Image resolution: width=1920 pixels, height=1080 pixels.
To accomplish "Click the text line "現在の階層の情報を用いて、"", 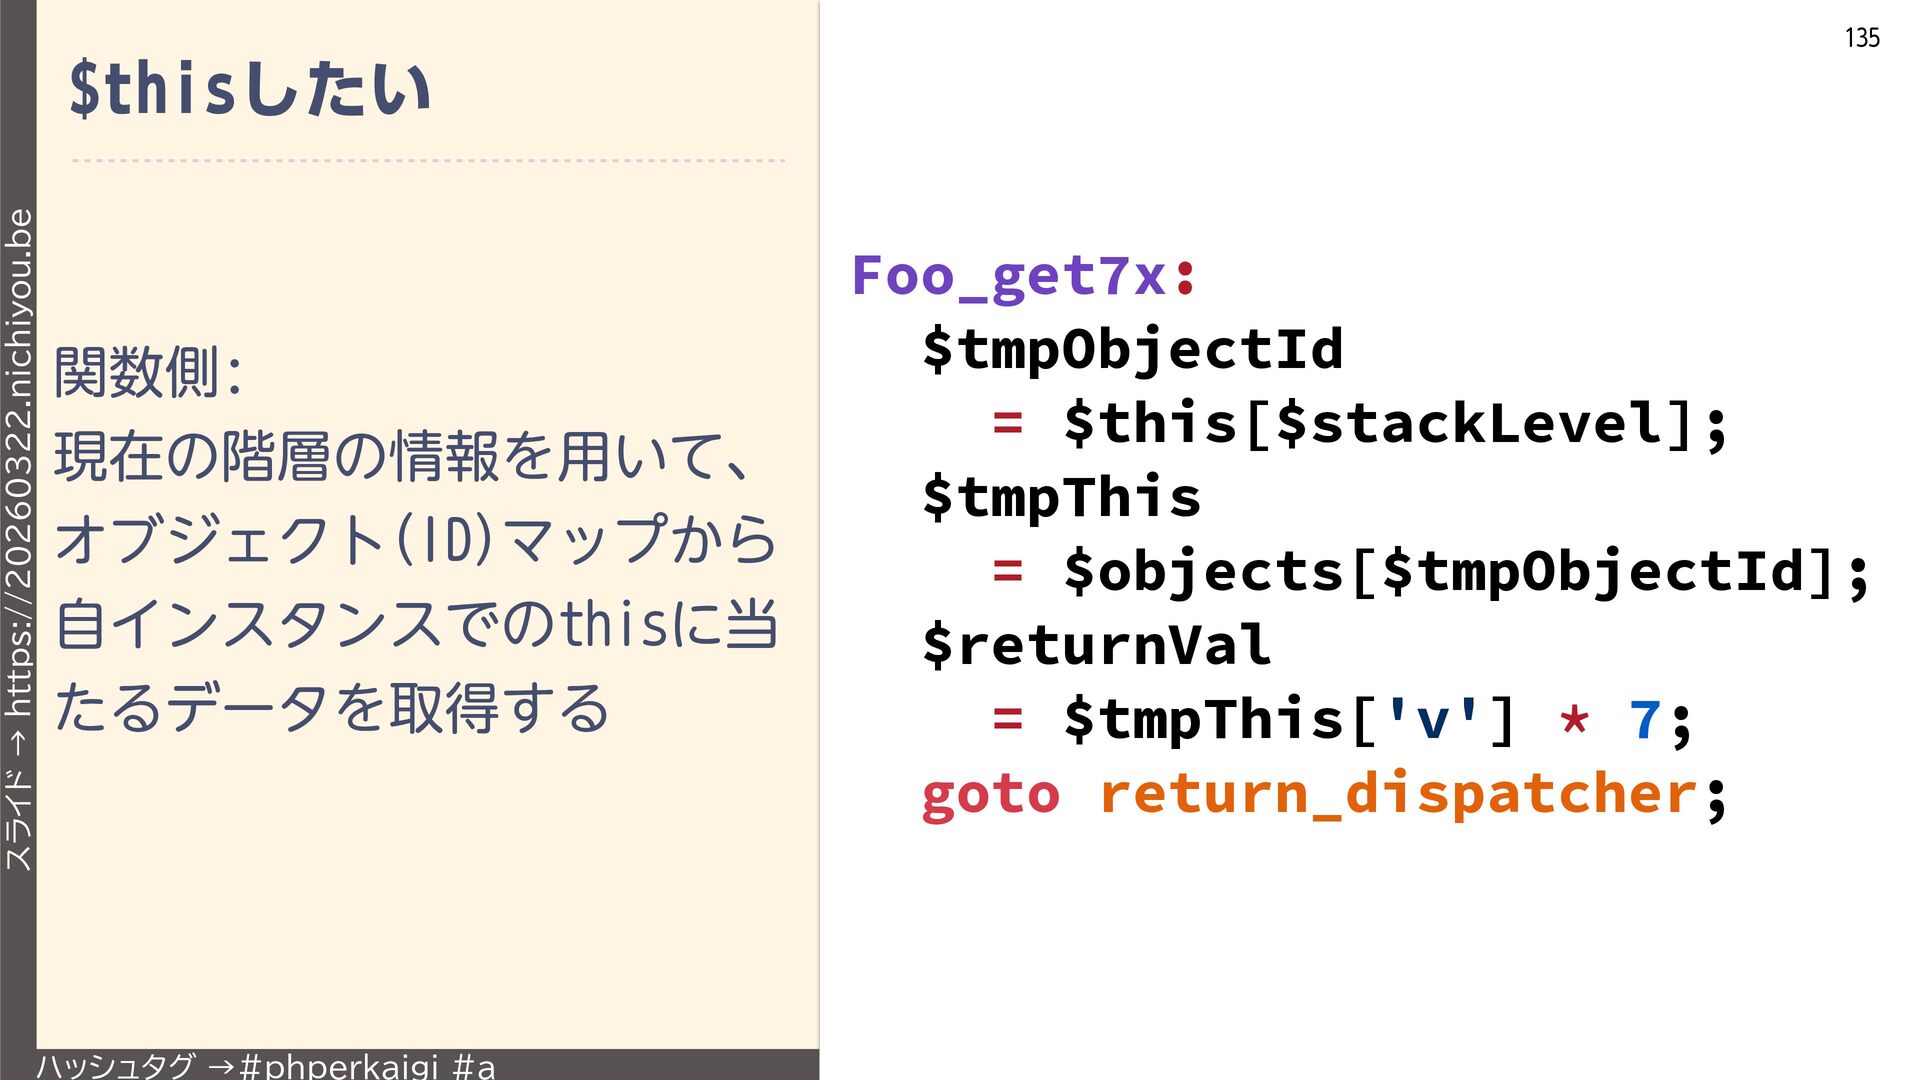I will pos(400,456).
